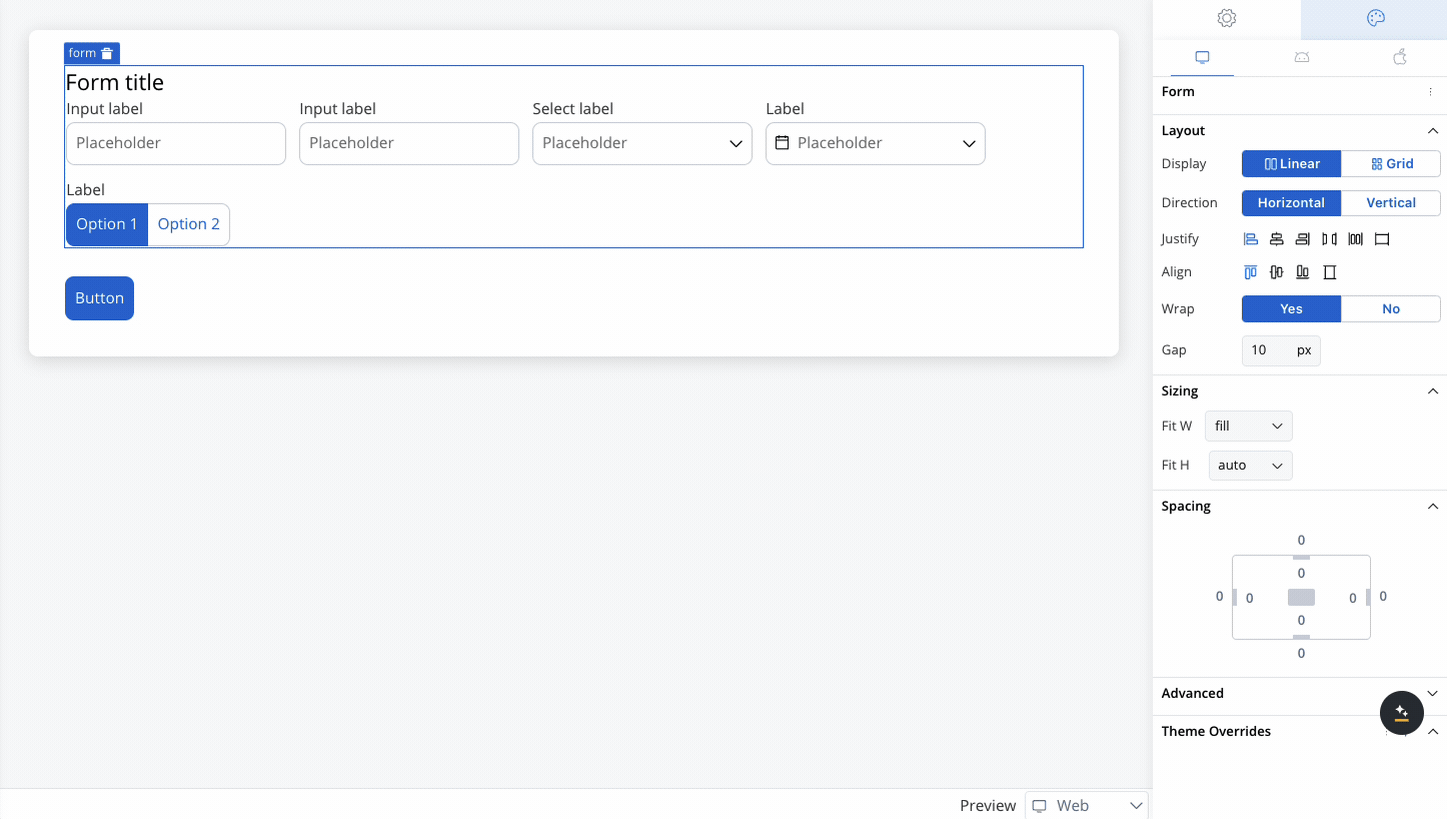Open the Fit W fill dropdown

tap(1249, 426)
